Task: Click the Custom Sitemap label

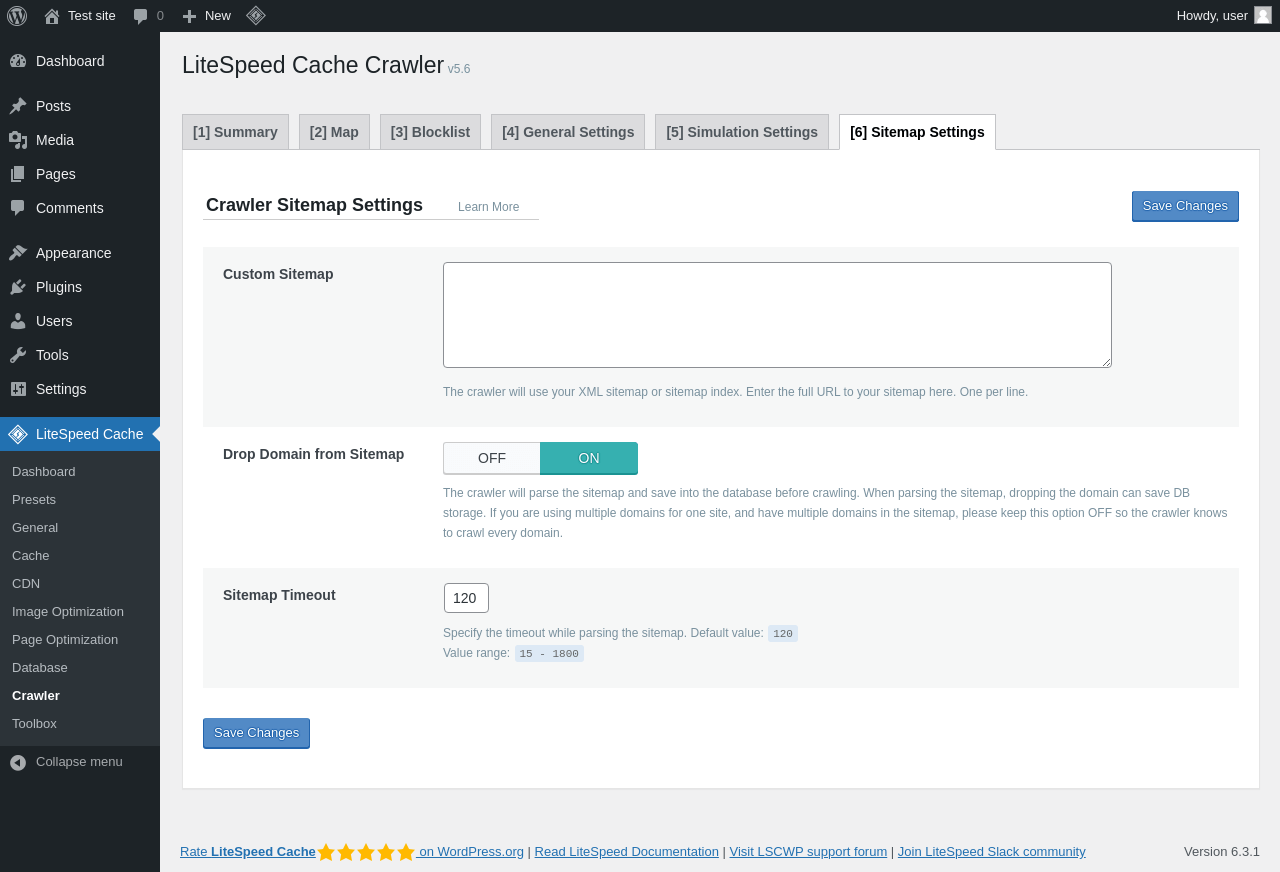Action: point(278,274)
